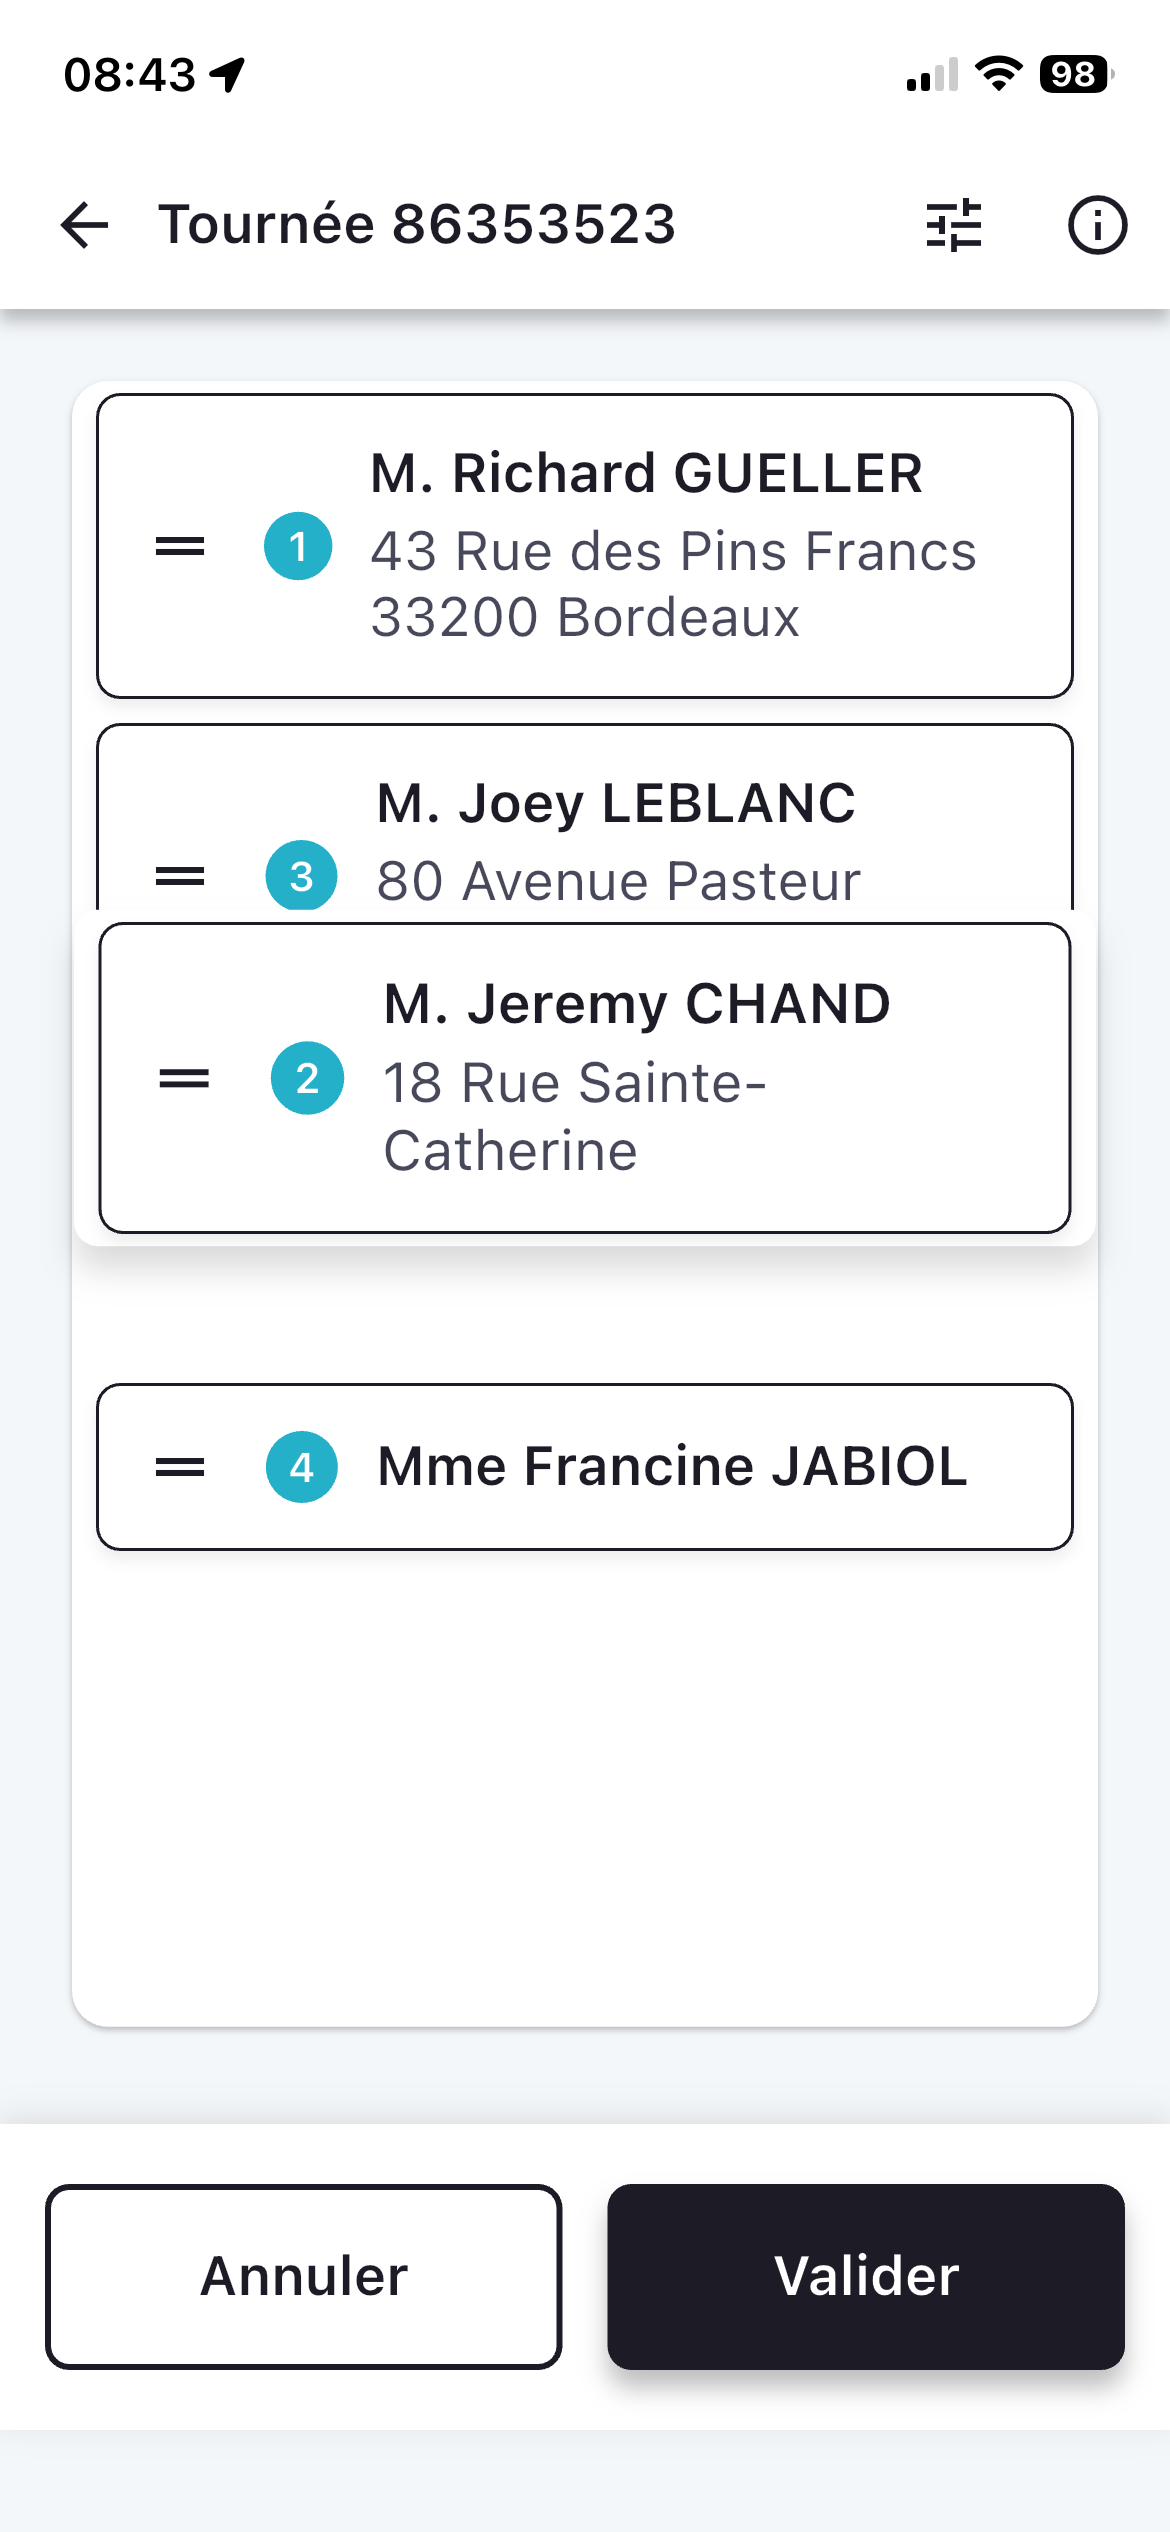1170x2532 pixels.
Task: Tap stop number 3 badge
Action: pyautogui.click(x=301, y=875)
